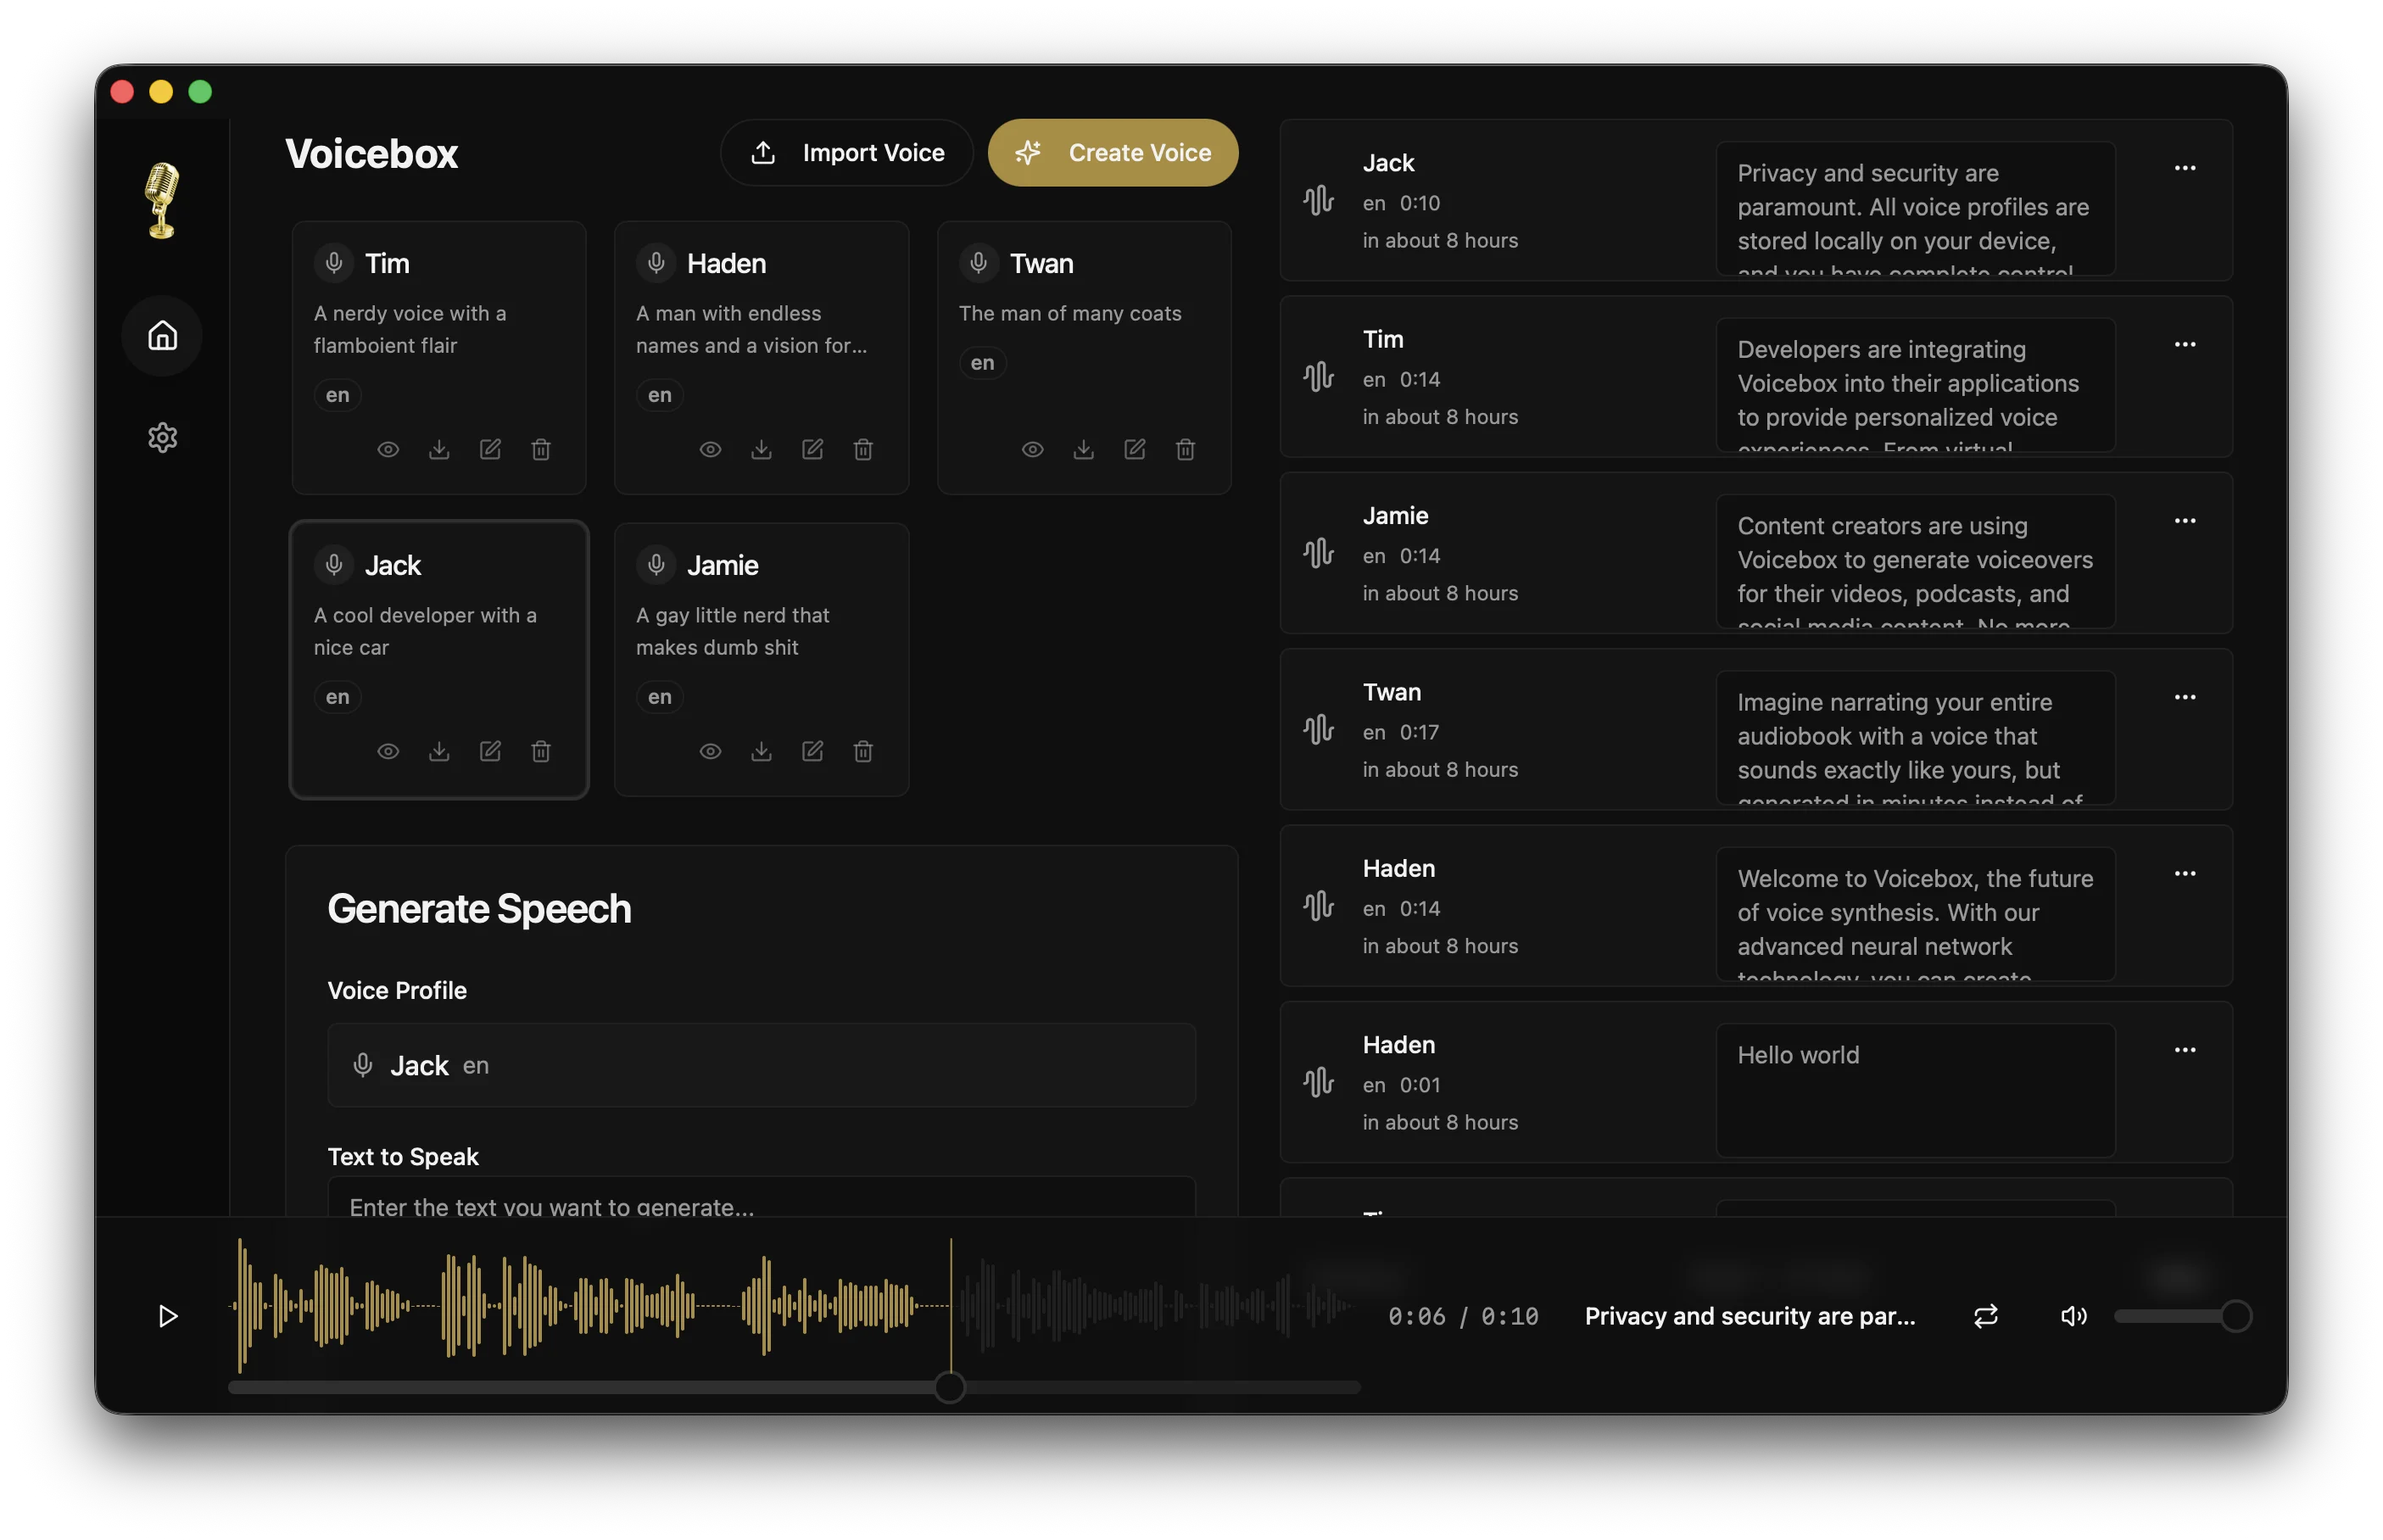Play the loaded audio clip
The height and width of the screenshot is (1540, 2383).
(x=168, y=1316)
